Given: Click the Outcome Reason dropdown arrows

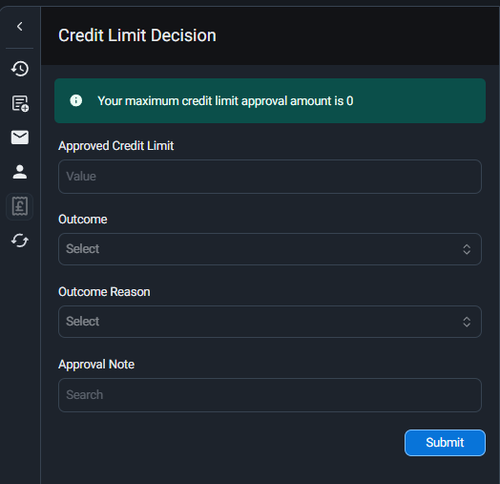Looking at the screenshot, I should [x=466, y=322].
